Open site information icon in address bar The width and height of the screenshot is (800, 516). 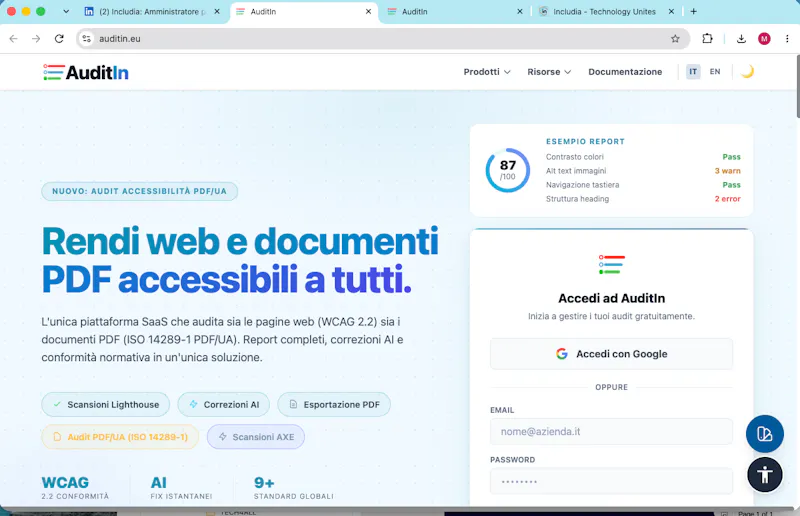87,39
